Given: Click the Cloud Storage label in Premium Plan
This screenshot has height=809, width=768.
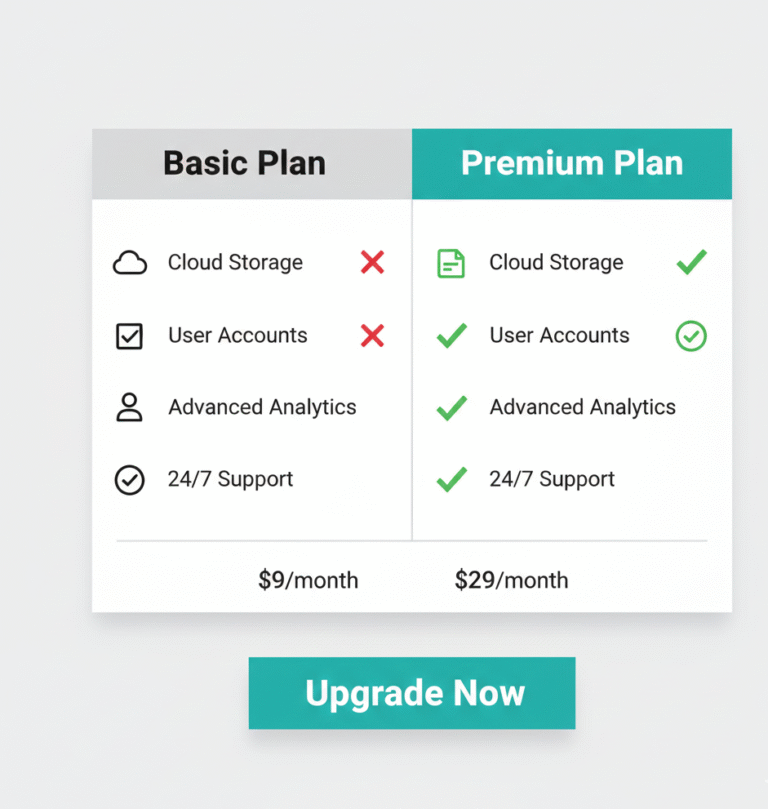Looking at the screenshot, I should point(556,263).
